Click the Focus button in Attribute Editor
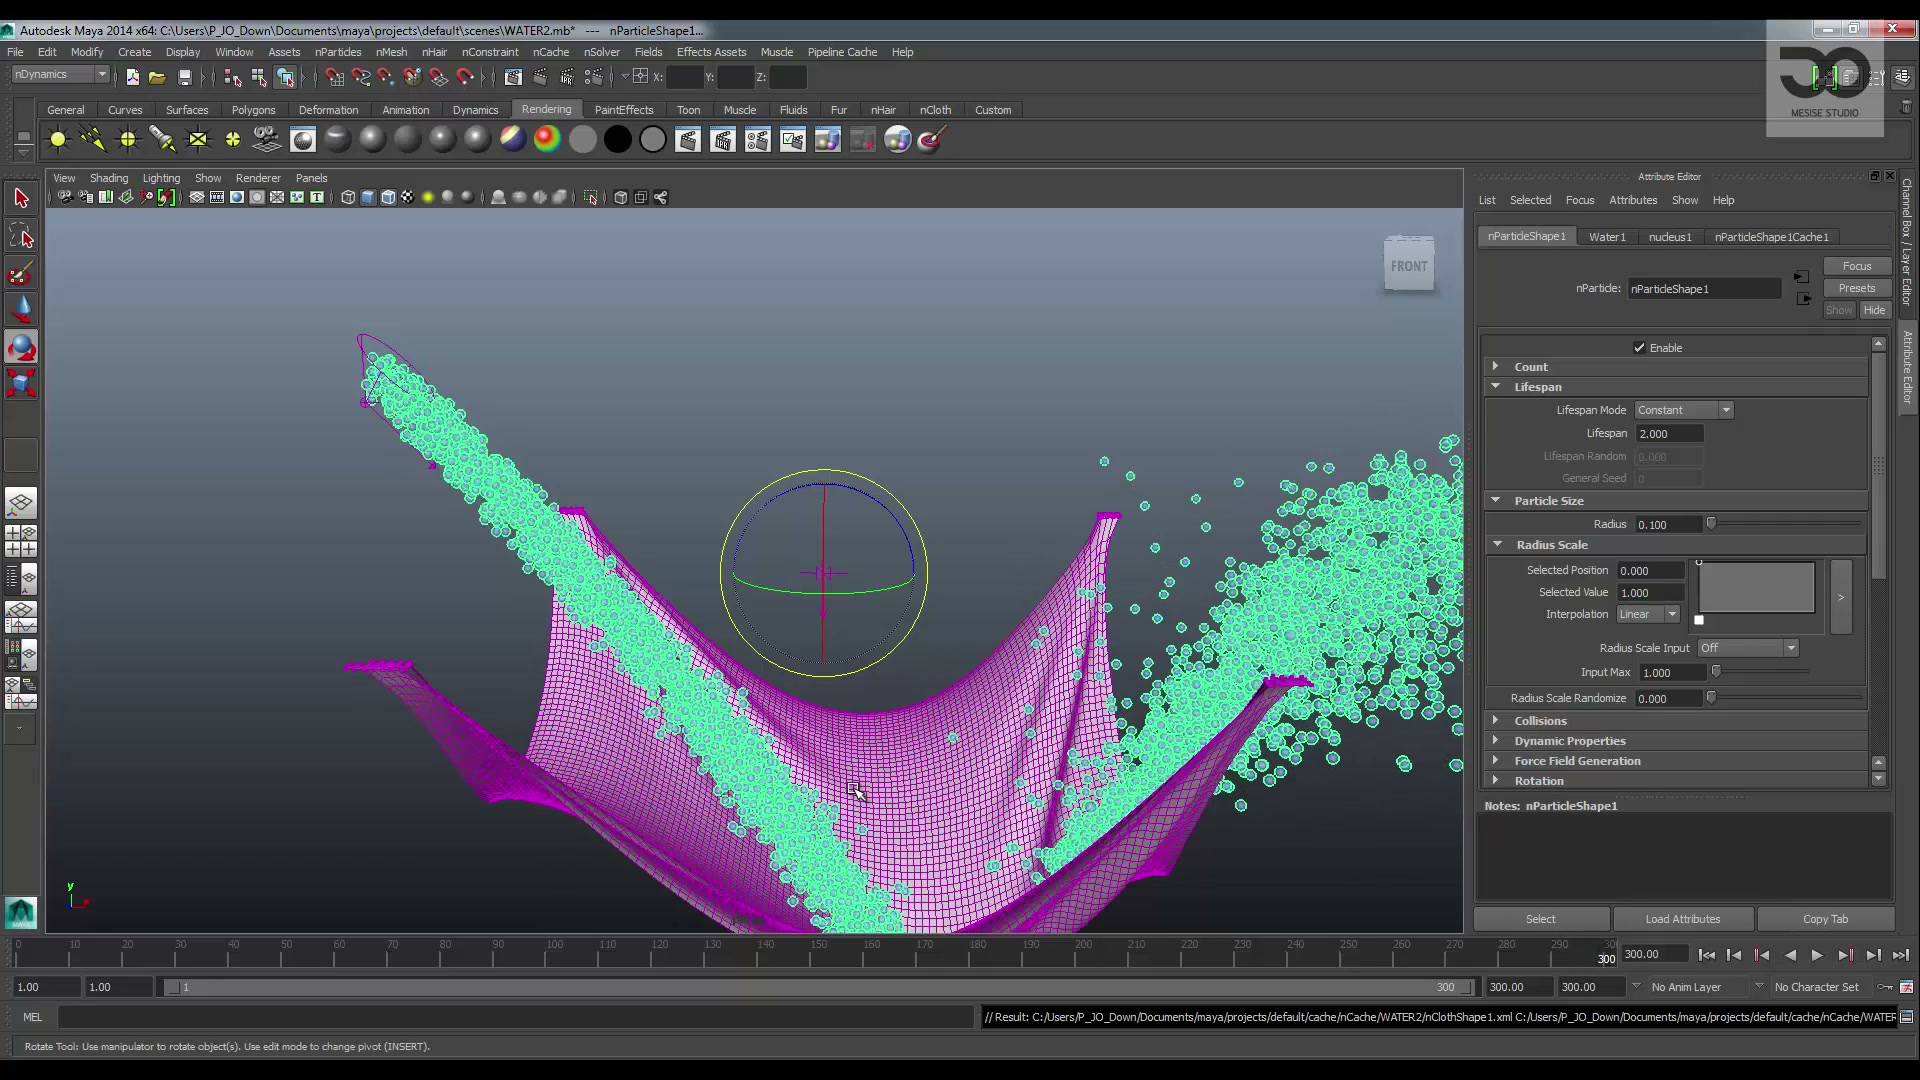The width and height of the screenshot is (1920, 1080). (1857, 266)
